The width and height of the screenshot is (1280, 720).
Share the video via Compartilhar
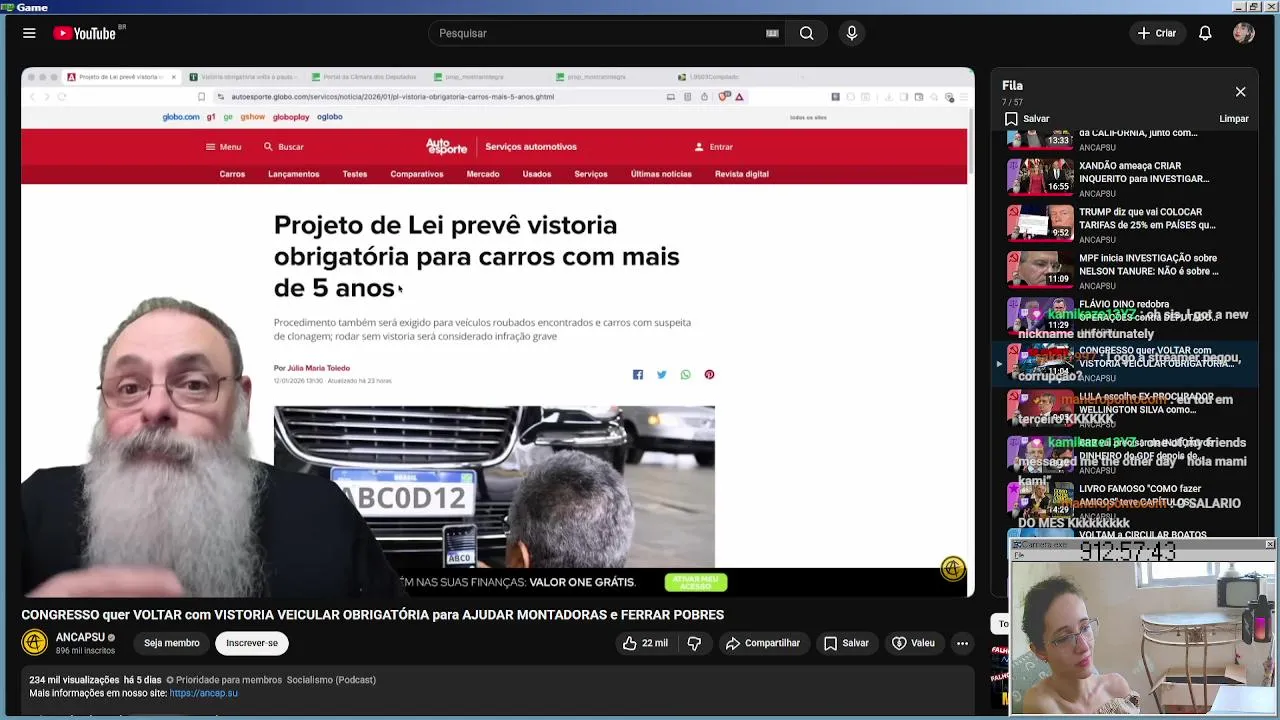[x=763, y=643]
